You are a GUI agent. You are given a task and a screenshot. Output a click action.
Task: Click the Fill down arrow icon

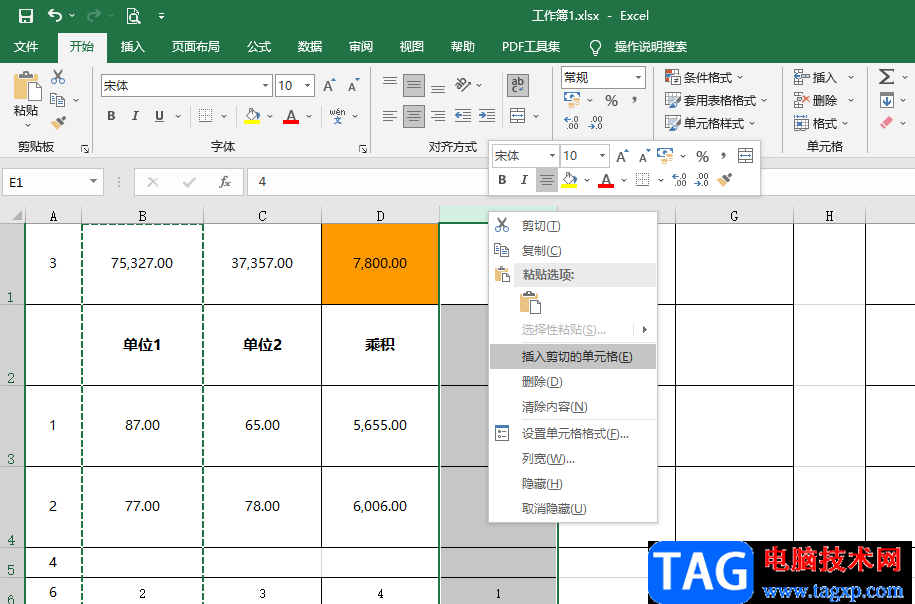coord(886,100)
